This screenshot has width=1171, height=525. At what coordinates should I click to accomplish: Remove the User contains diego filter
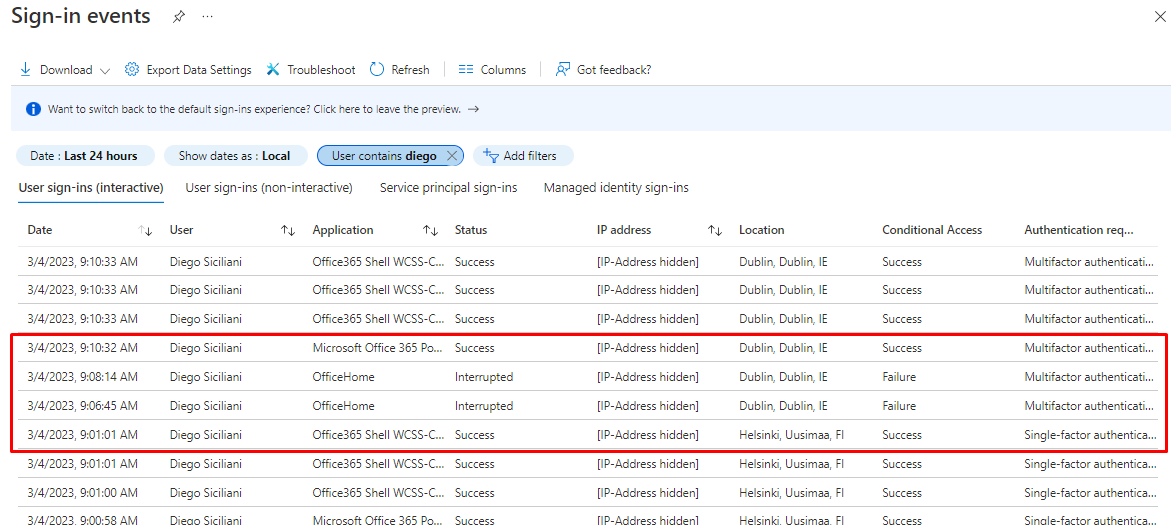[x=452, y=156]
